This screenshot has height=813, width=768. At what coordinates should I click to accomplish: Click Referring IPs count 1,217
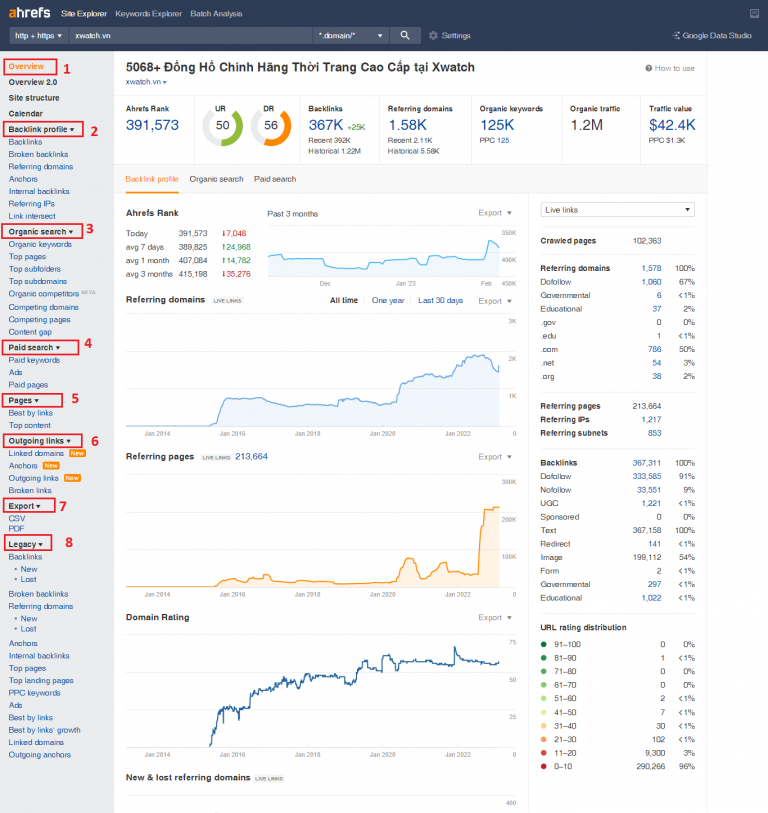click(651, 419)
